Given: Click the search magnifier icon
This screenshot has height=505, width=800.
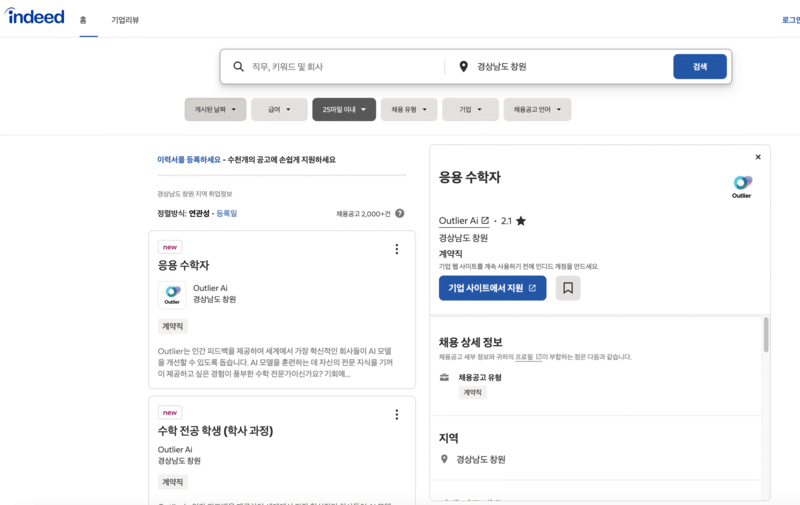Looking at the screenshot, I should 238,67.
